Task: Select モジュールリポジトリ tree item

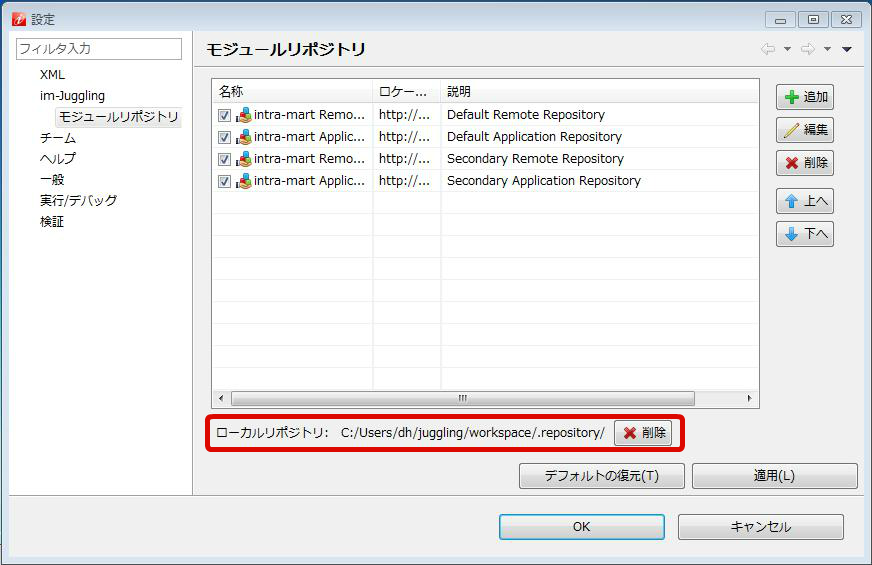Action: 118,117
